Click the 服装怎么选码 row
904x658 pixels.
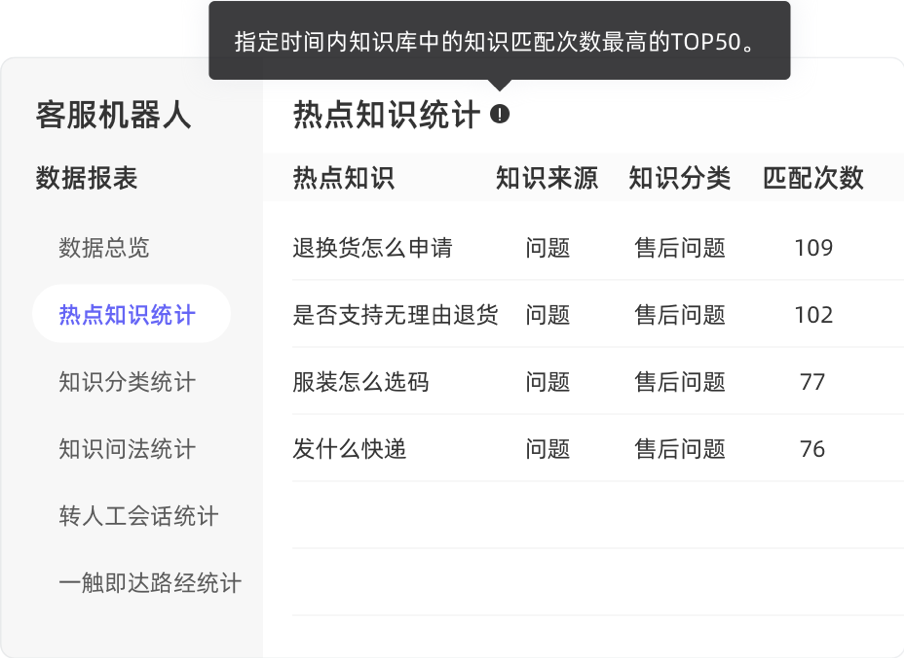point(361,382)
